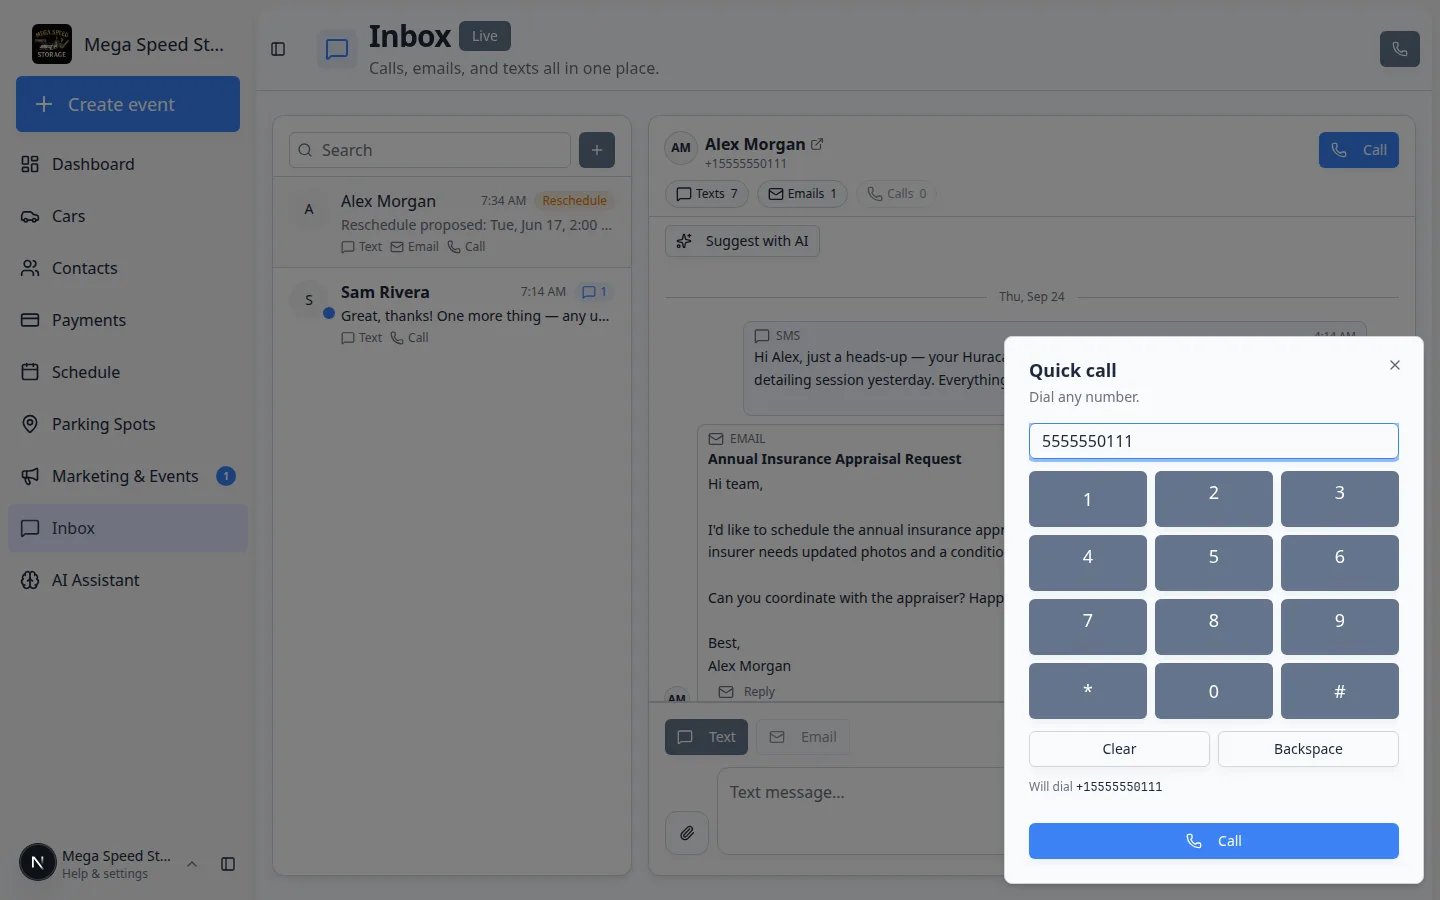Image resolution: width=1440 pixels, height=900 pixels.
Task: Select the Email compose tab
Action: click(803, 737)
